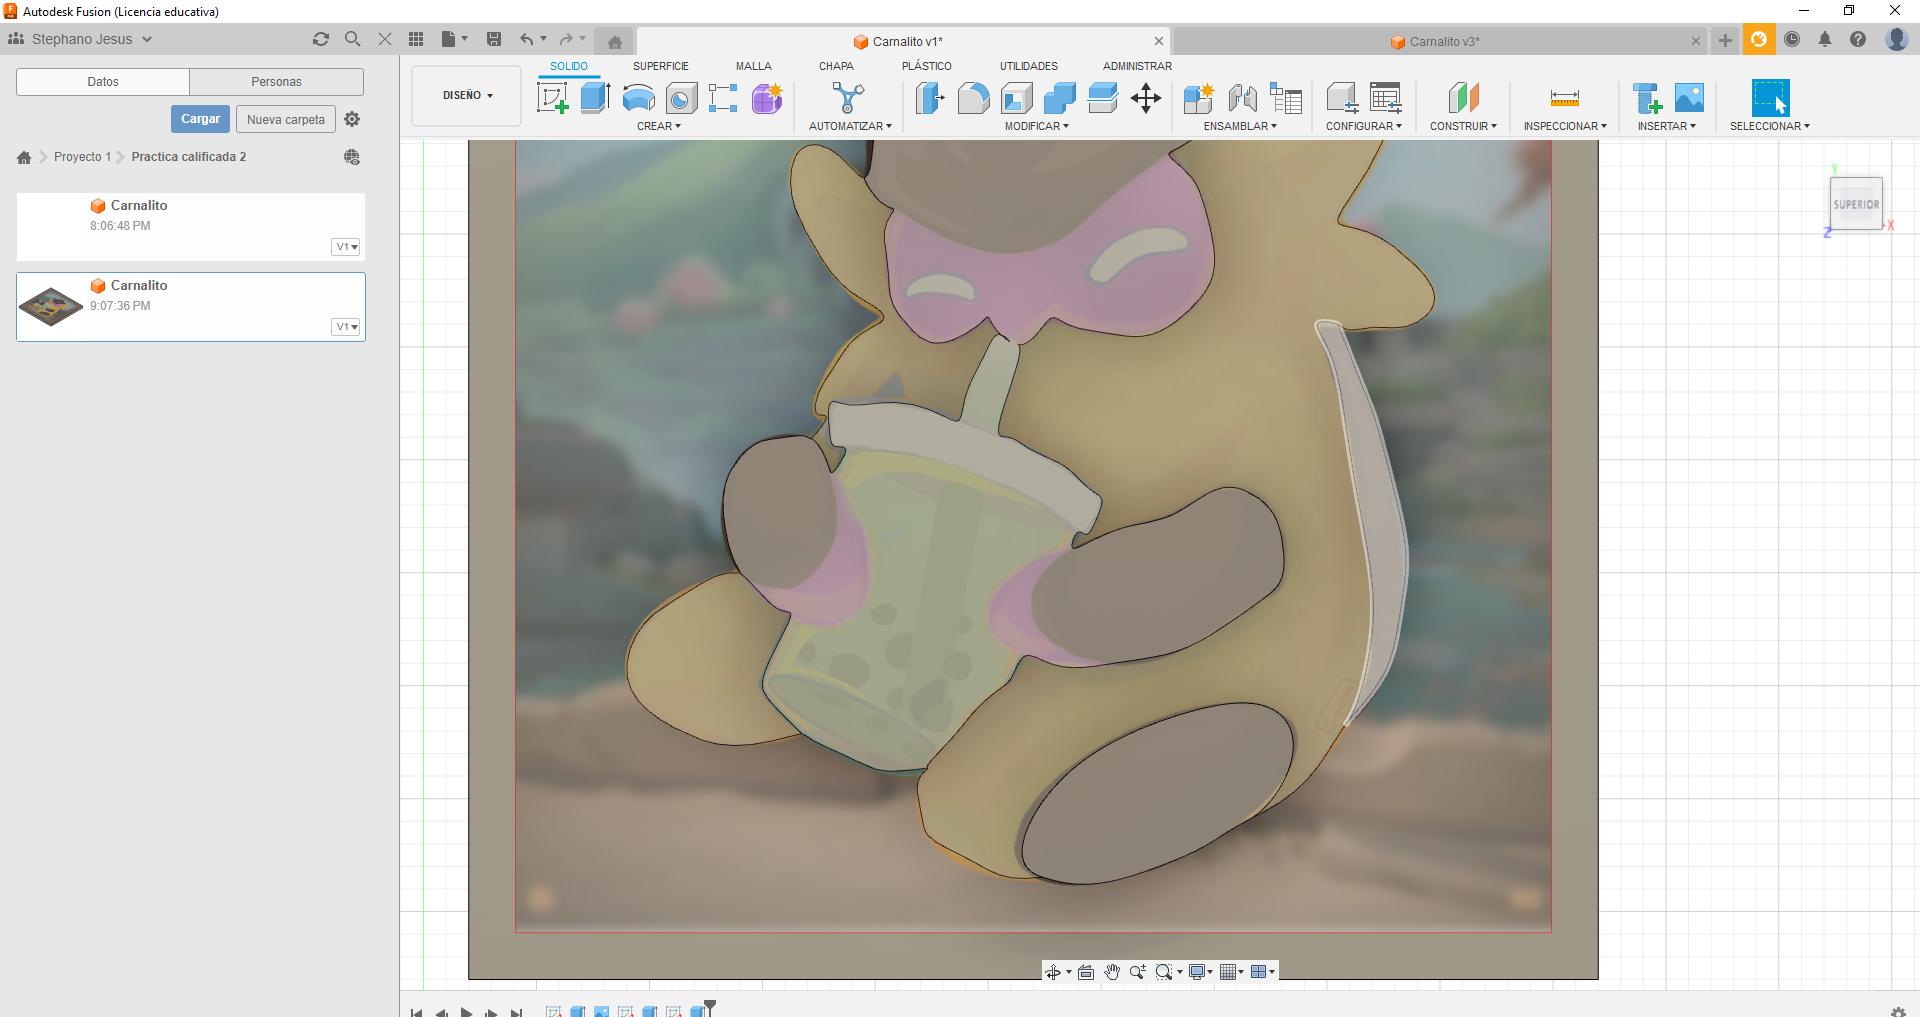Activate the Select tool icon
The height and width of the screenshot is (1017, 1920).
click(1770, 98)
